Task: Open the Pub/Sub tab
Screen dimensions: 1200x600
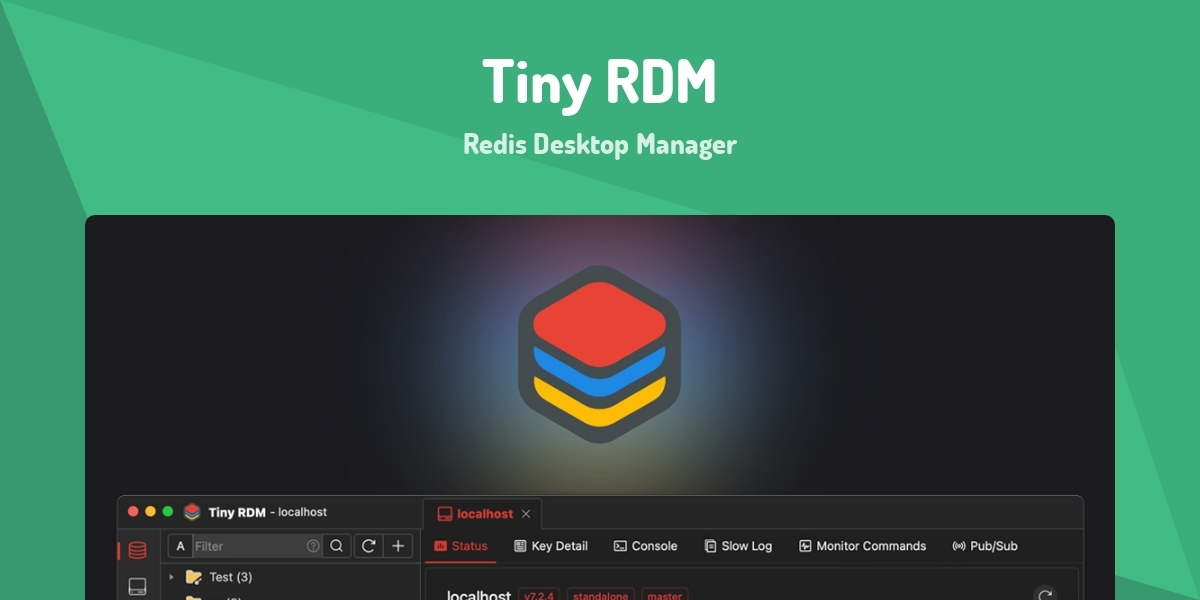Action: [x=985, y=546]
